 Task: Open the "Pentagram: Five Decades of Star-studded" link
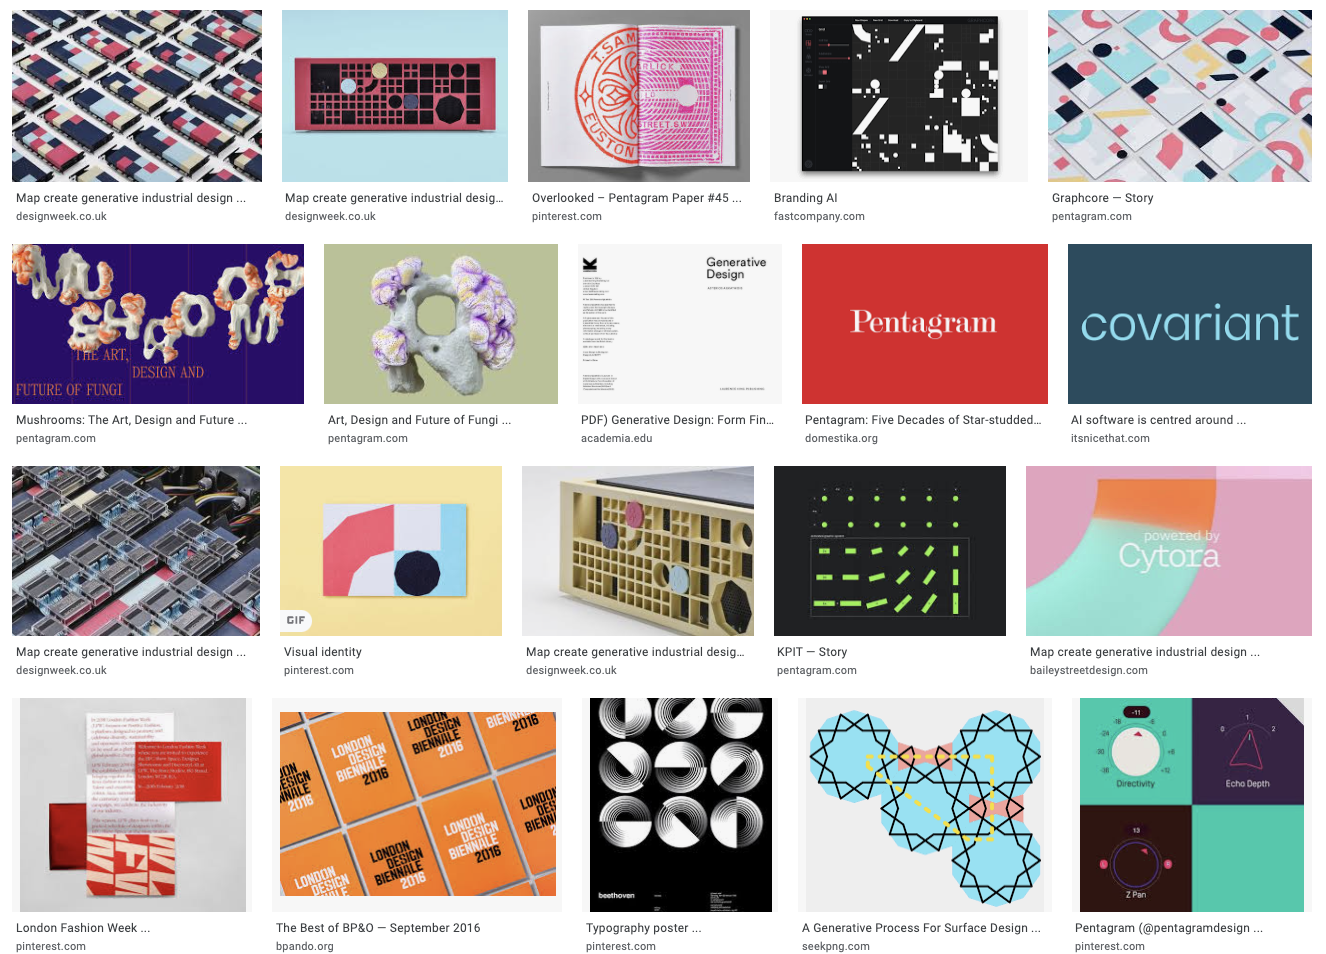coord(923,420)
